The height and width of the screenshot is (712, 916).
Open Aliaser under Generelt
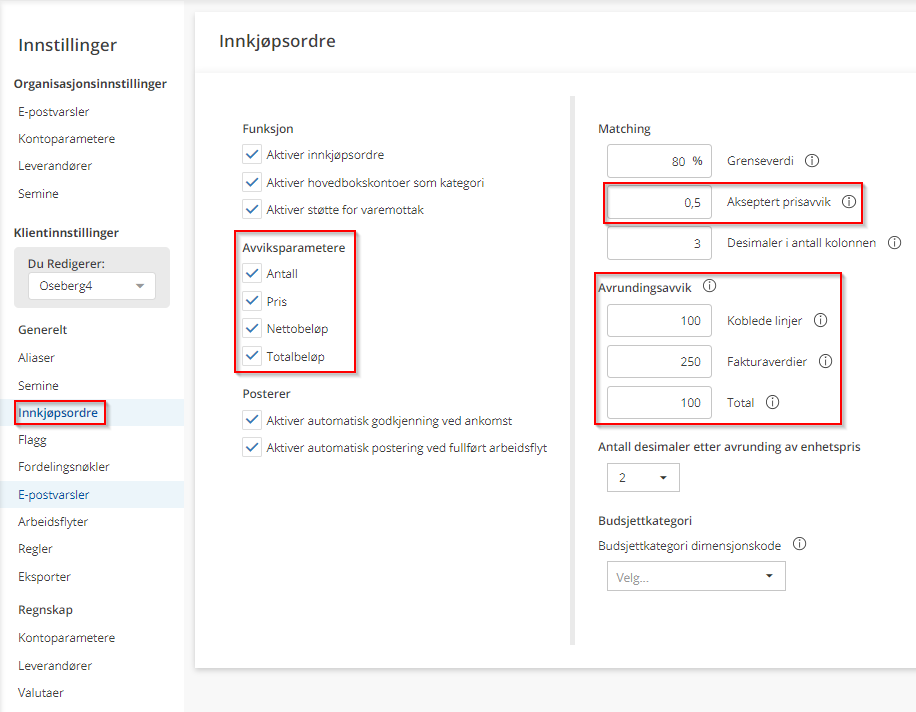pos(37,357)
